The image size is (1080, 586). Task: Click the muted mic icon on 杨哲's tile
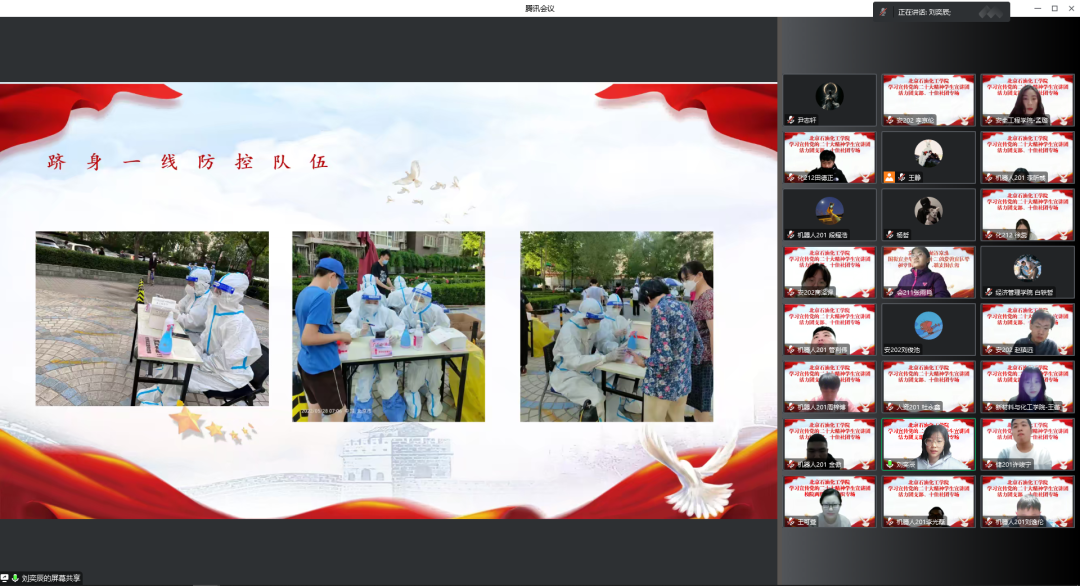(889, 235)
